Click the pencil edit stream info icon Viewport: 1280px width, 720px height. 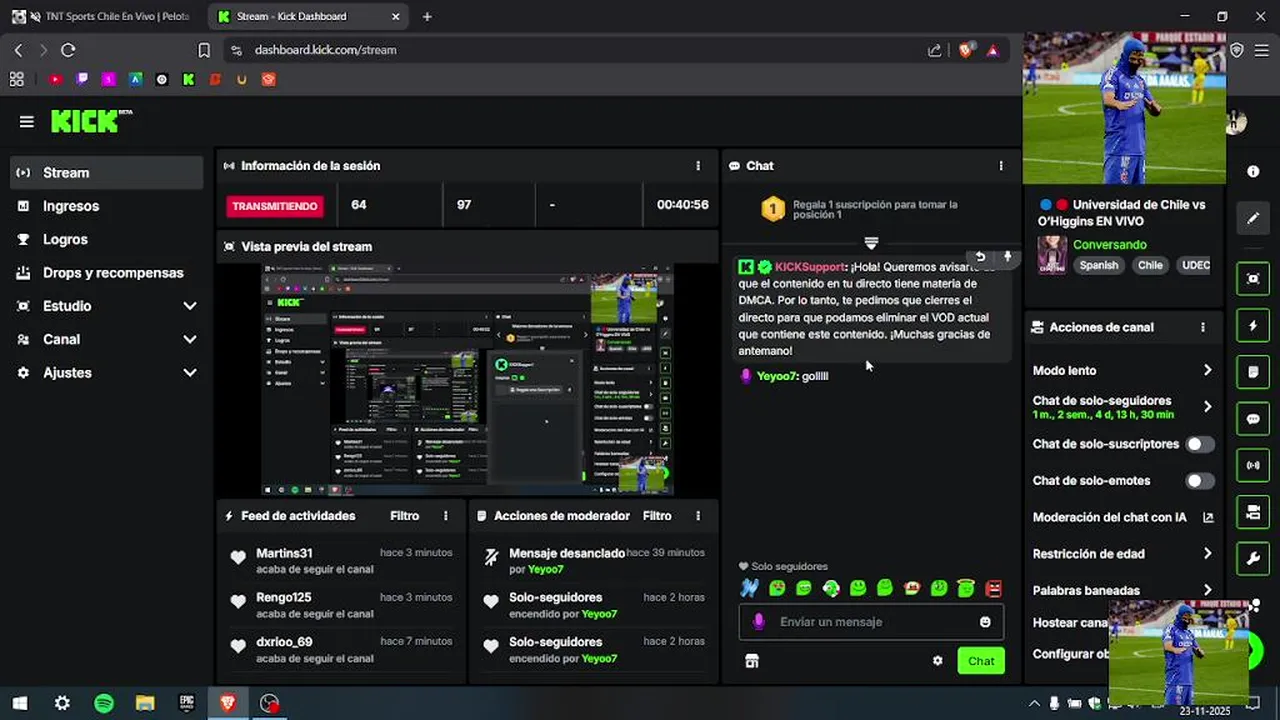(x=1253, y=218)
